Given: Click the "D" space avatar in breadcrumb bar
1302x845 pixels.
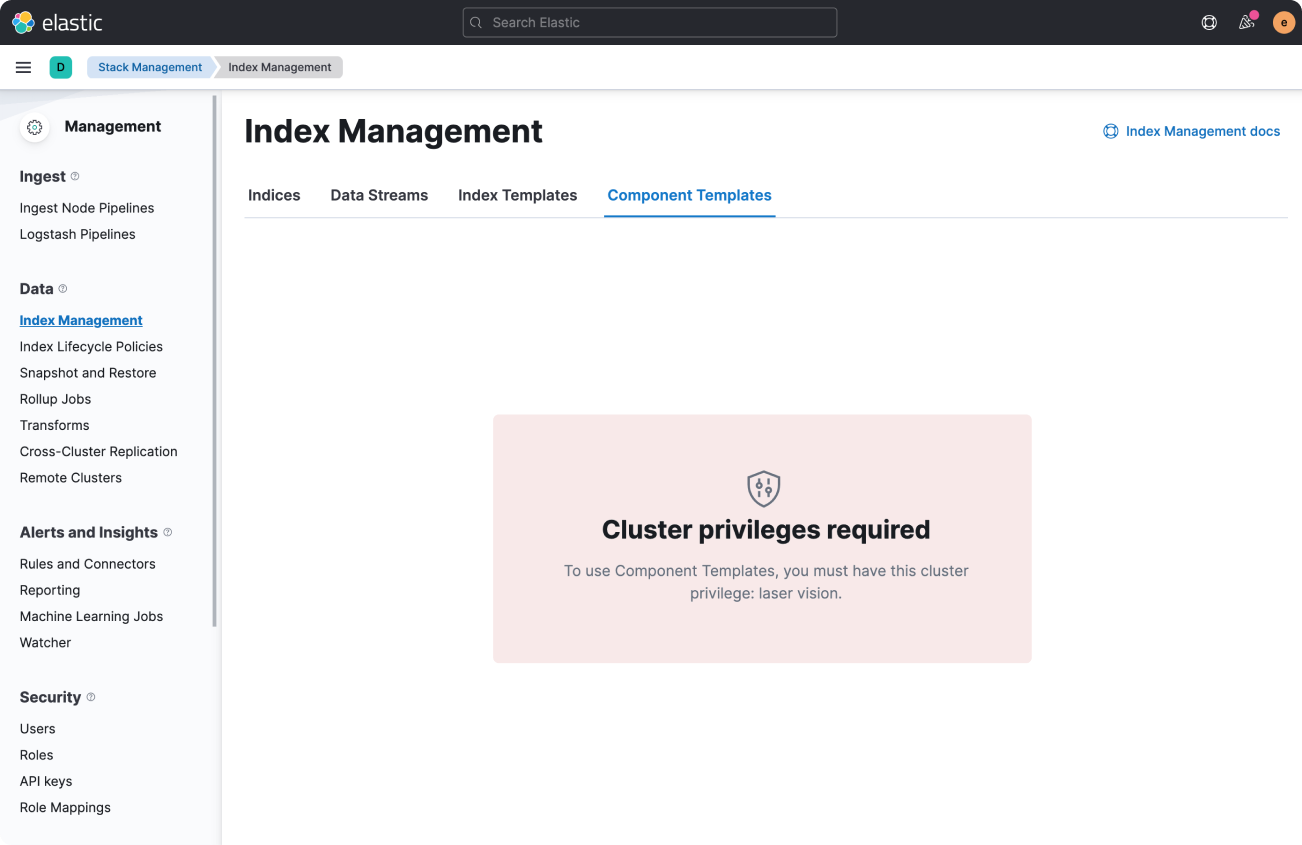Looking at the screenshot, I should point(60,67).
